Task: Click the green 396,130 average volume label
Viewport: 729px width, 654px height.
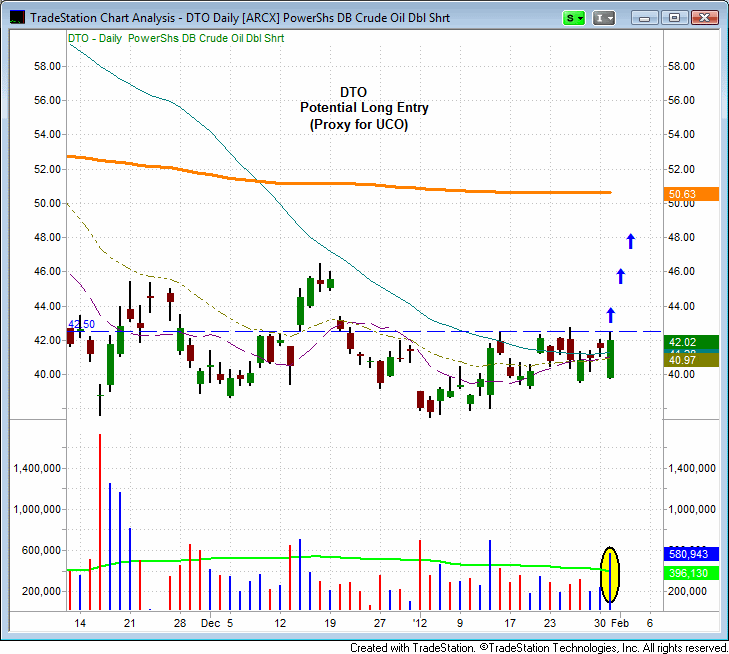Action: pos(691,573)
